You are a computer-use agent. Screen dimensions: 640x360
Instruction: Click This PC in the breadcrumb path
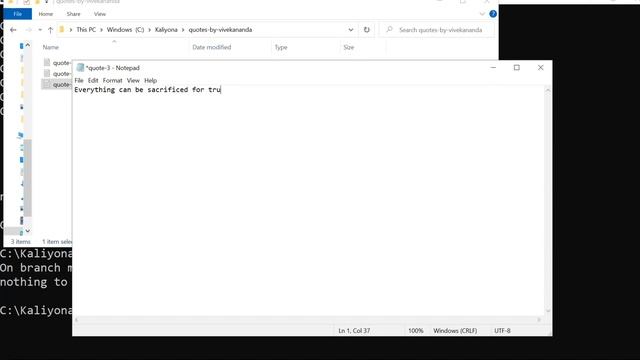pos(86,30)
